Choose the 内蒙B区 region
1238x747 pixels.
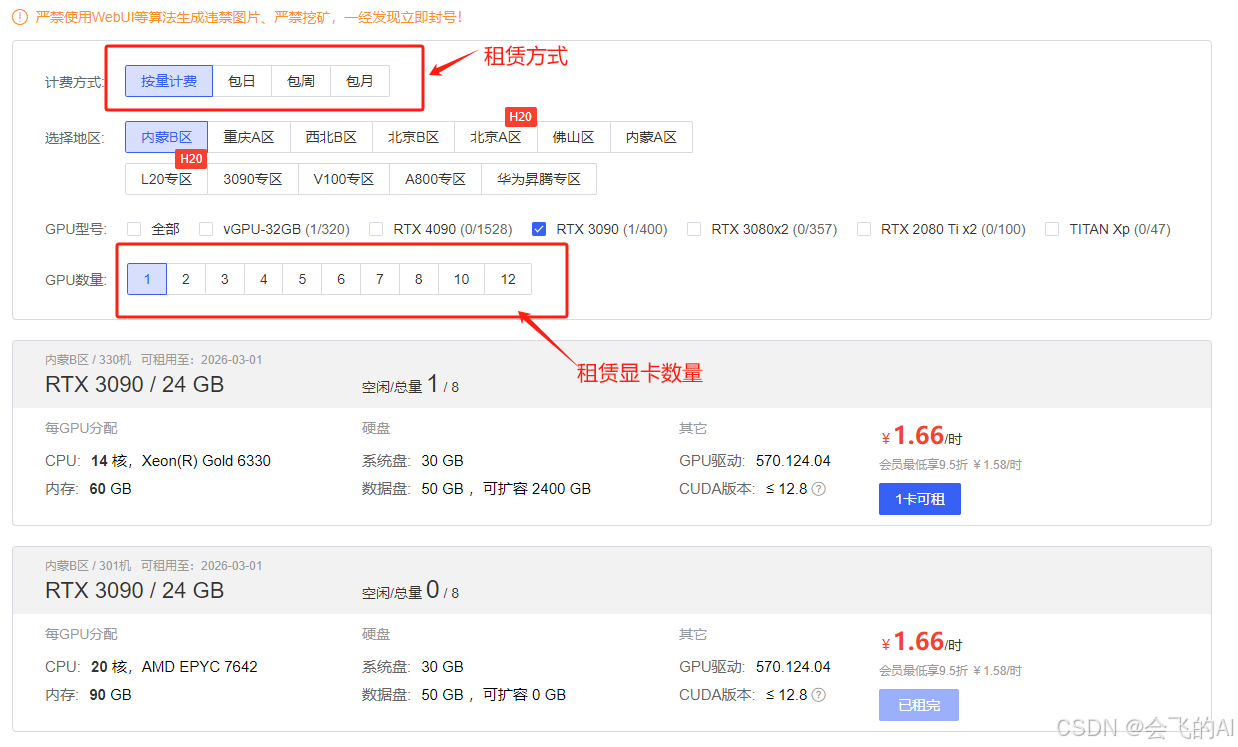click(x=166, y=137)
